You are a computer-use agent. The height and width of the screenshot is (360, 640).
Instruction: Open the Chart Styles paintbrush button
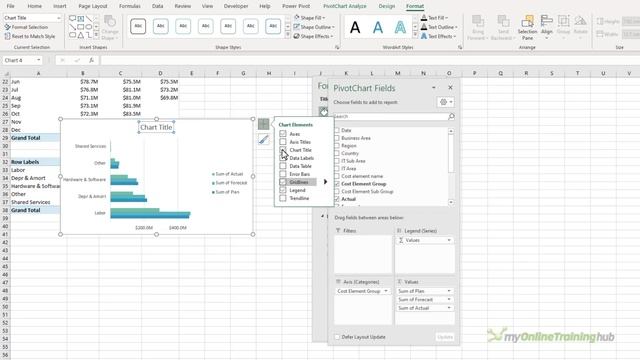pos(263,140)
